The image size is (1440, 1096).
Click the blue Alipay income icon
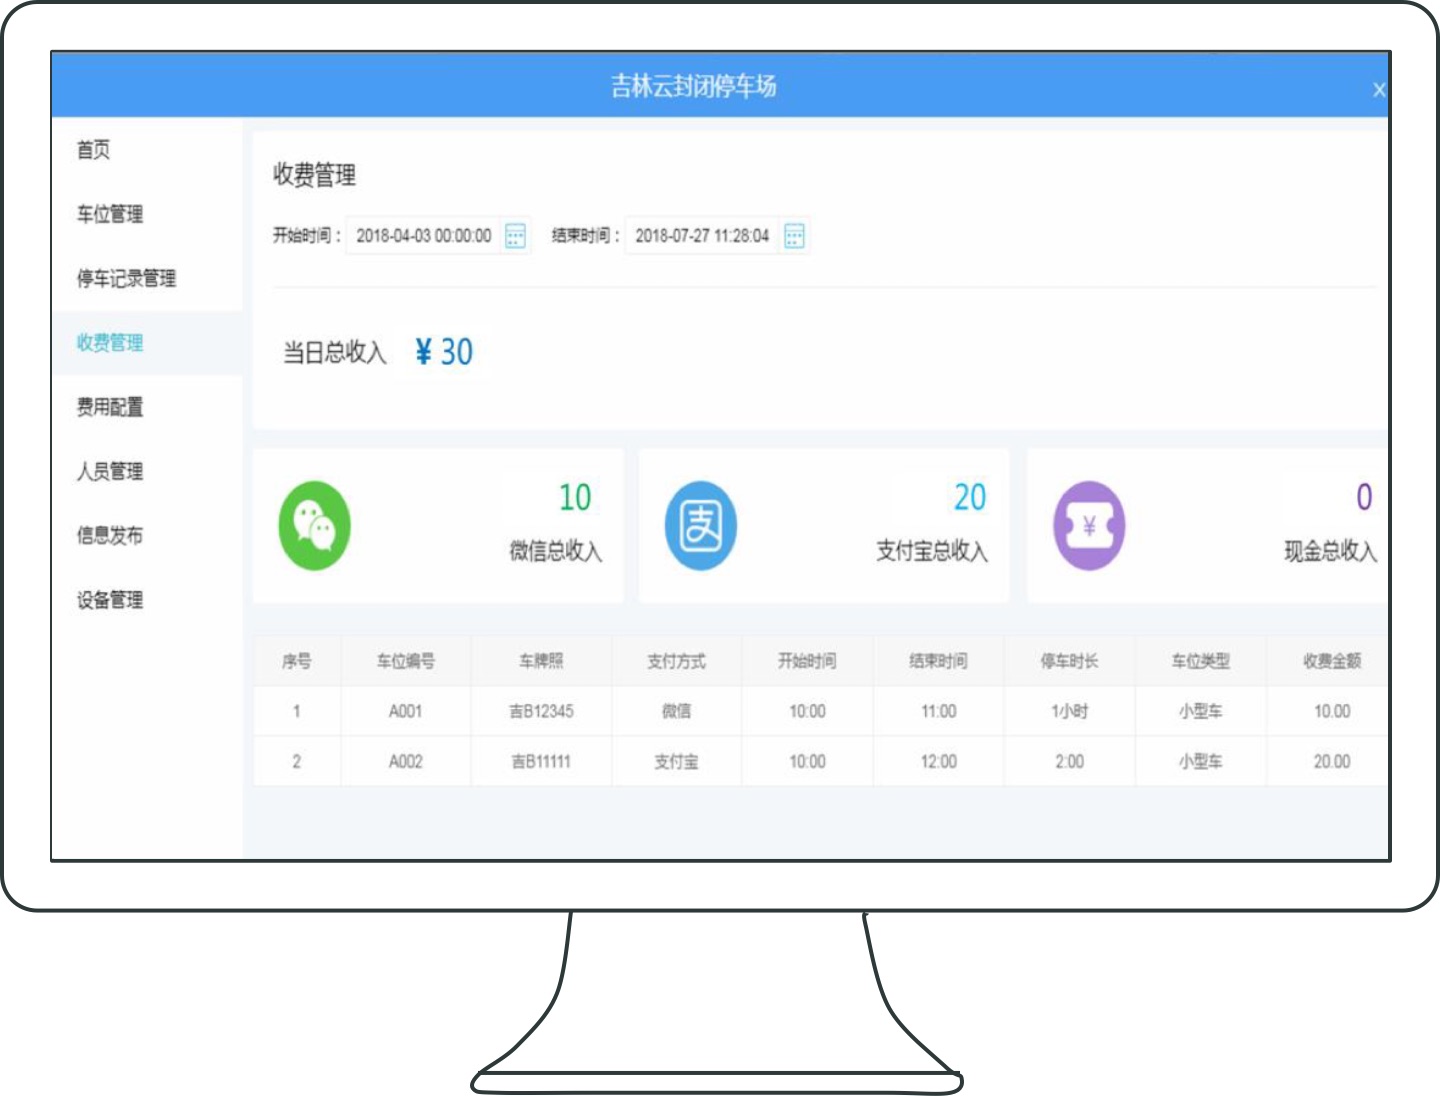click(x=700, y=526)
